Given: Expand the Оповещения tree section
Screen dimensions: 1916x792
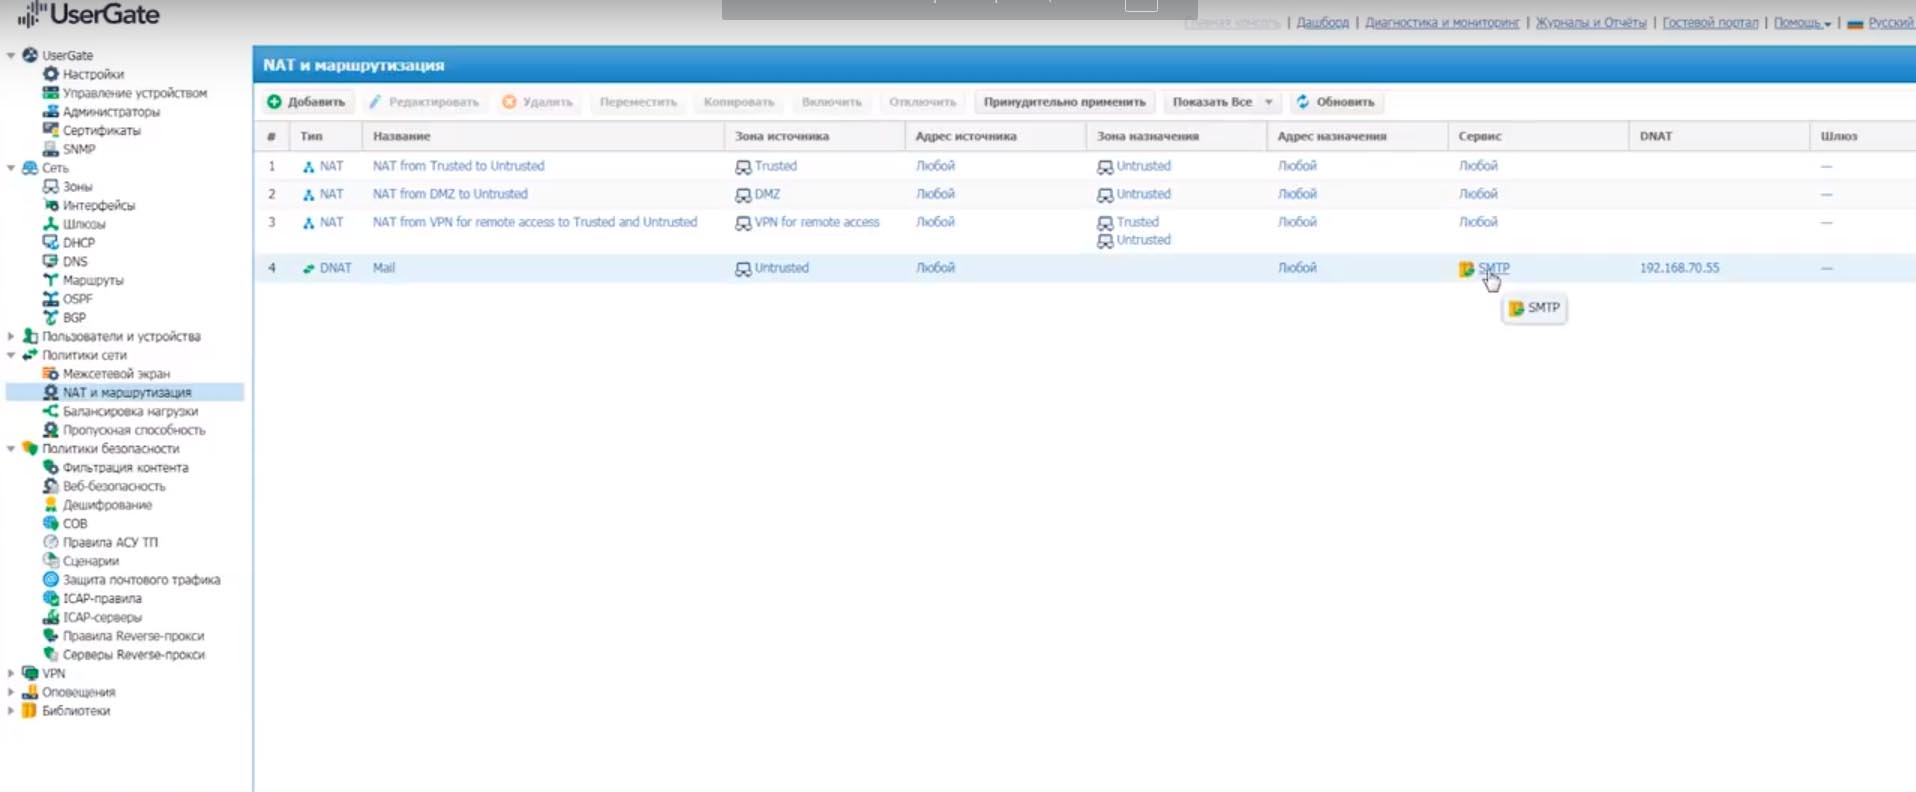Looking at the screenshot, I should click(11, 692).
